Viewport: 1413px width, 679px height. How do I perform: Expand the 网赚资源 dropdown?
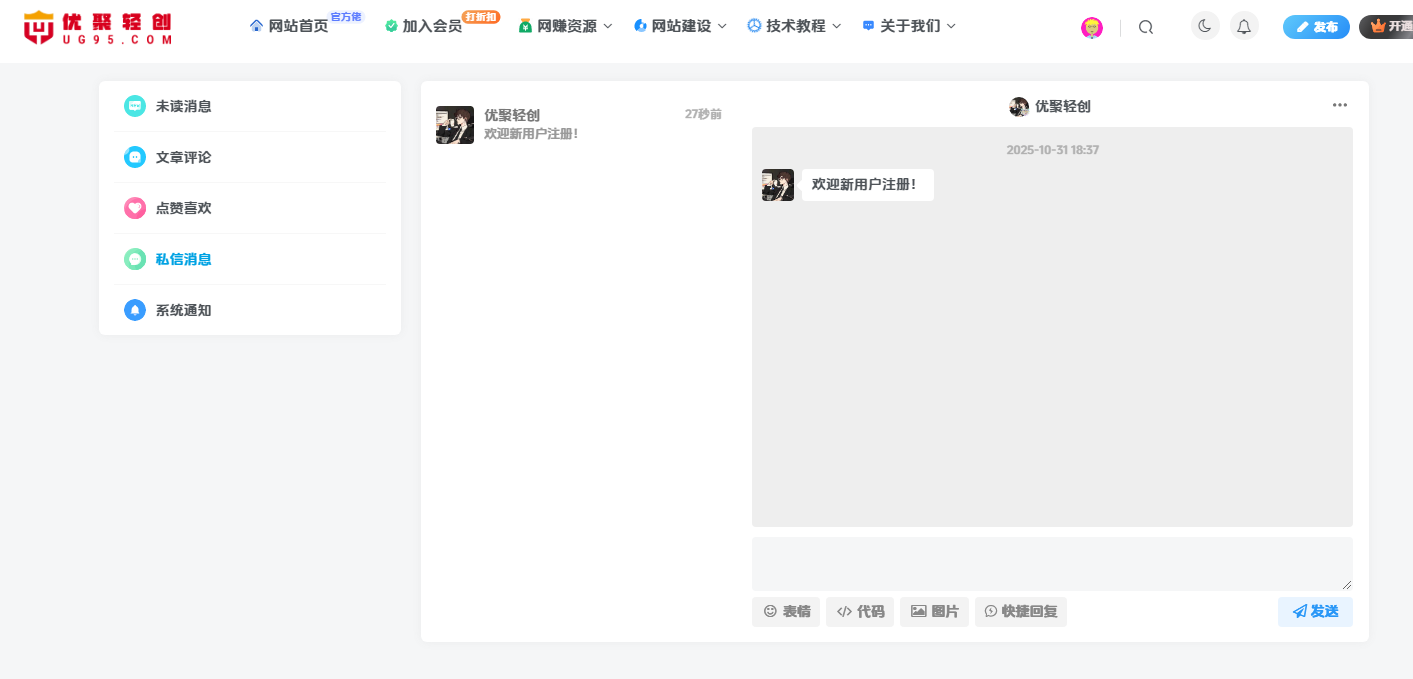[x=565, y=25]
